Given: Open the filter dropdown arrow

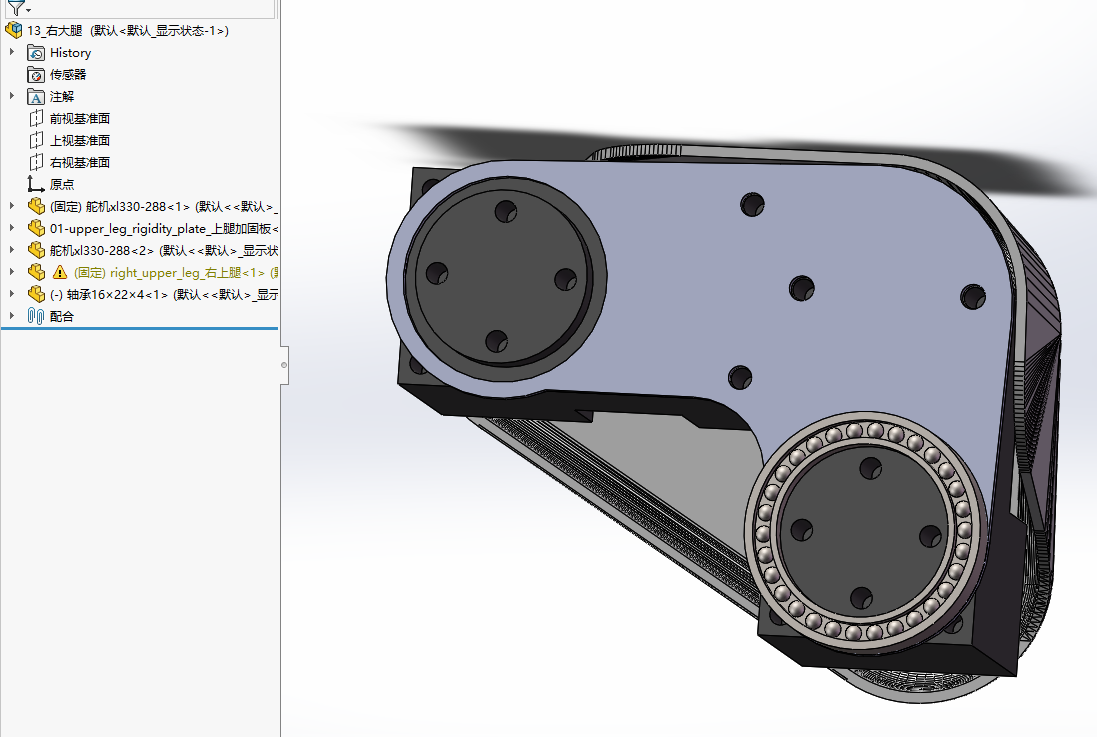Looking at the screenshot, I should 29,10.
